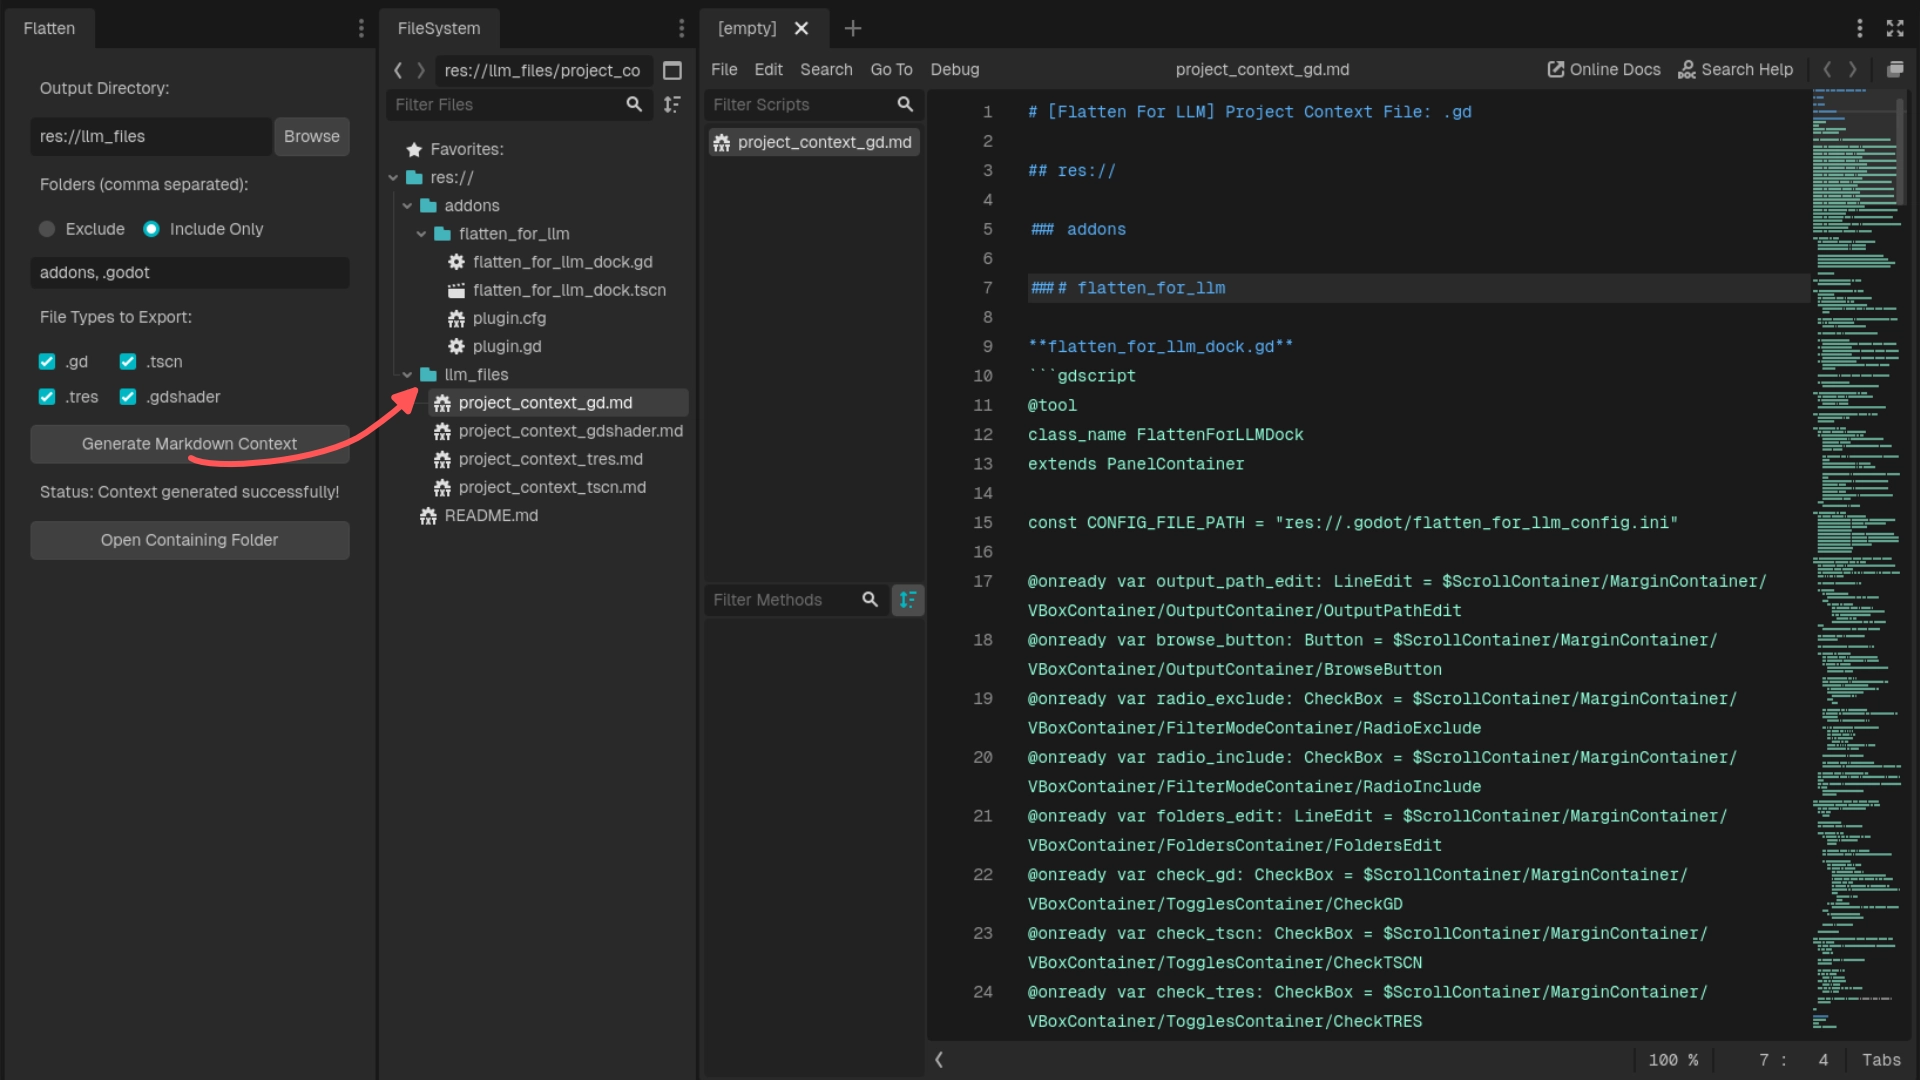Collapse the flatten_for_llm folder
This screenshot has width=1920, height=1080.
(421, 234)
